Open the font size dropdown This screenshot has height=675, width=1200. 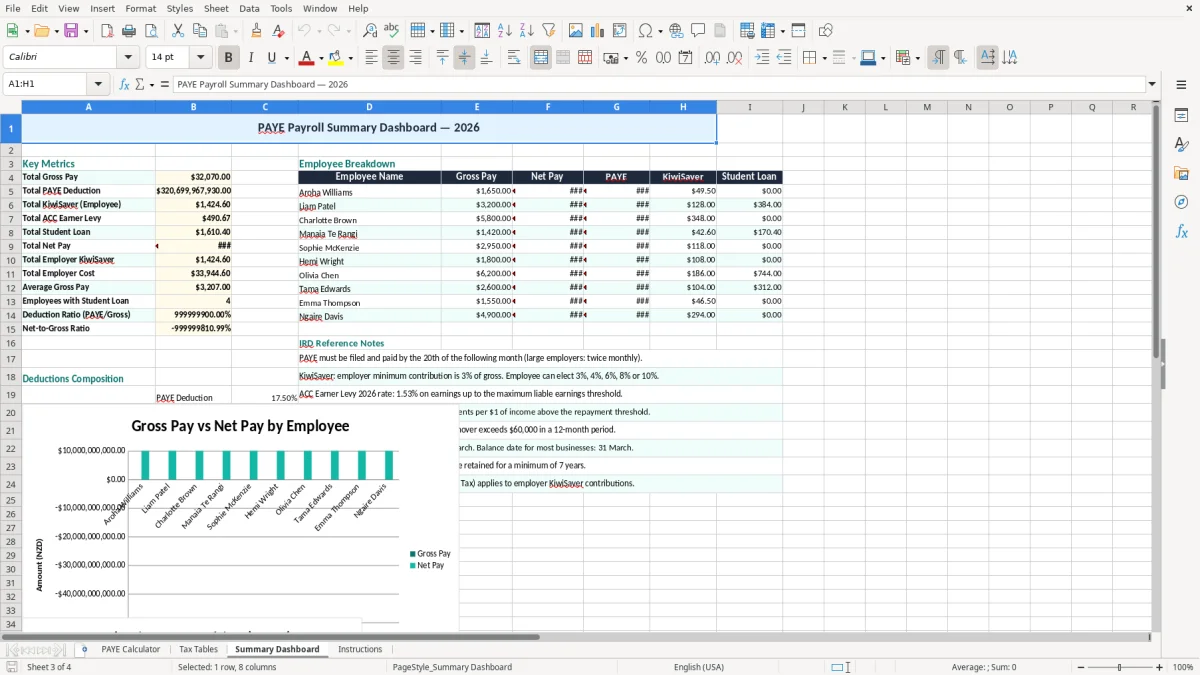pos(201,58)
